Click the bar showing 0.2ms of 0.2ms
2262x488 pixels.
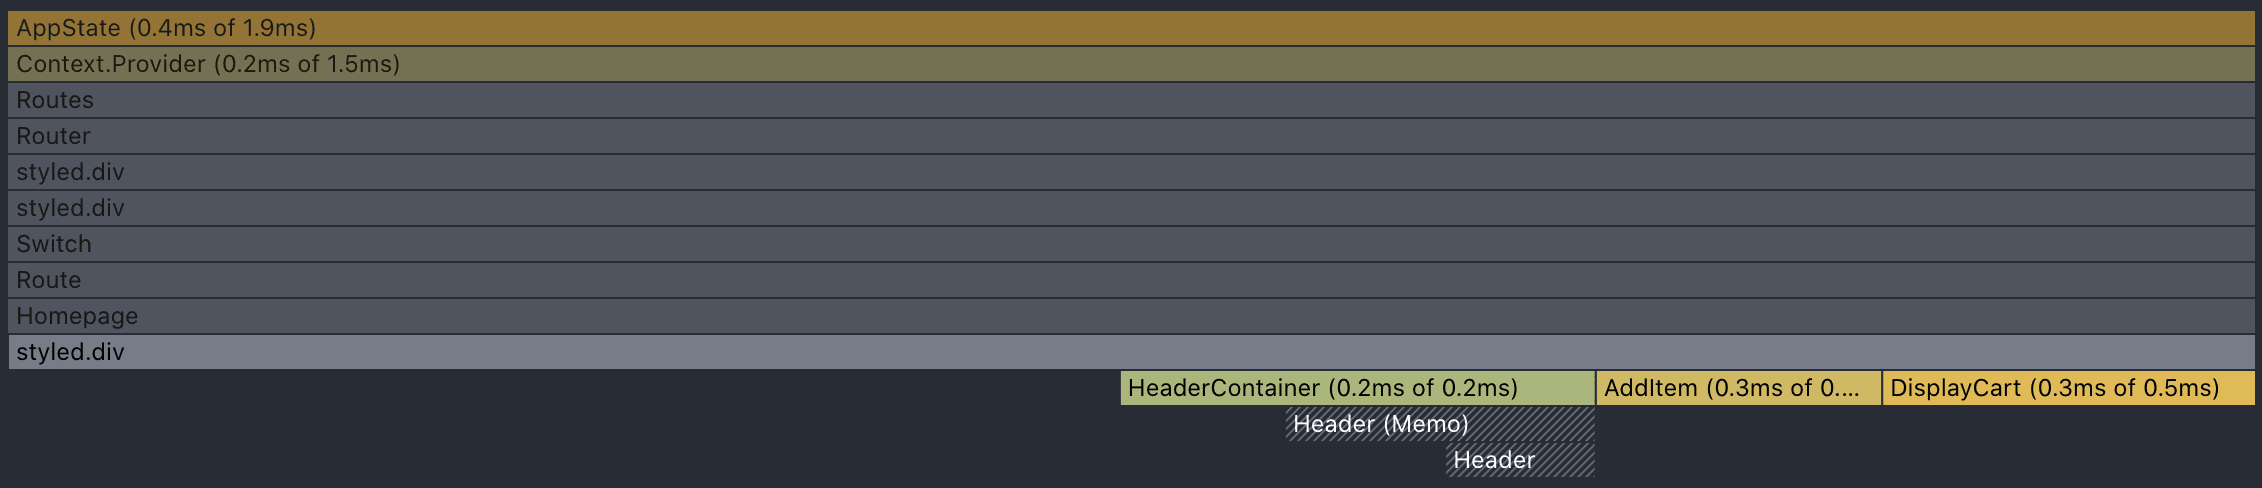click(1357, 388)
